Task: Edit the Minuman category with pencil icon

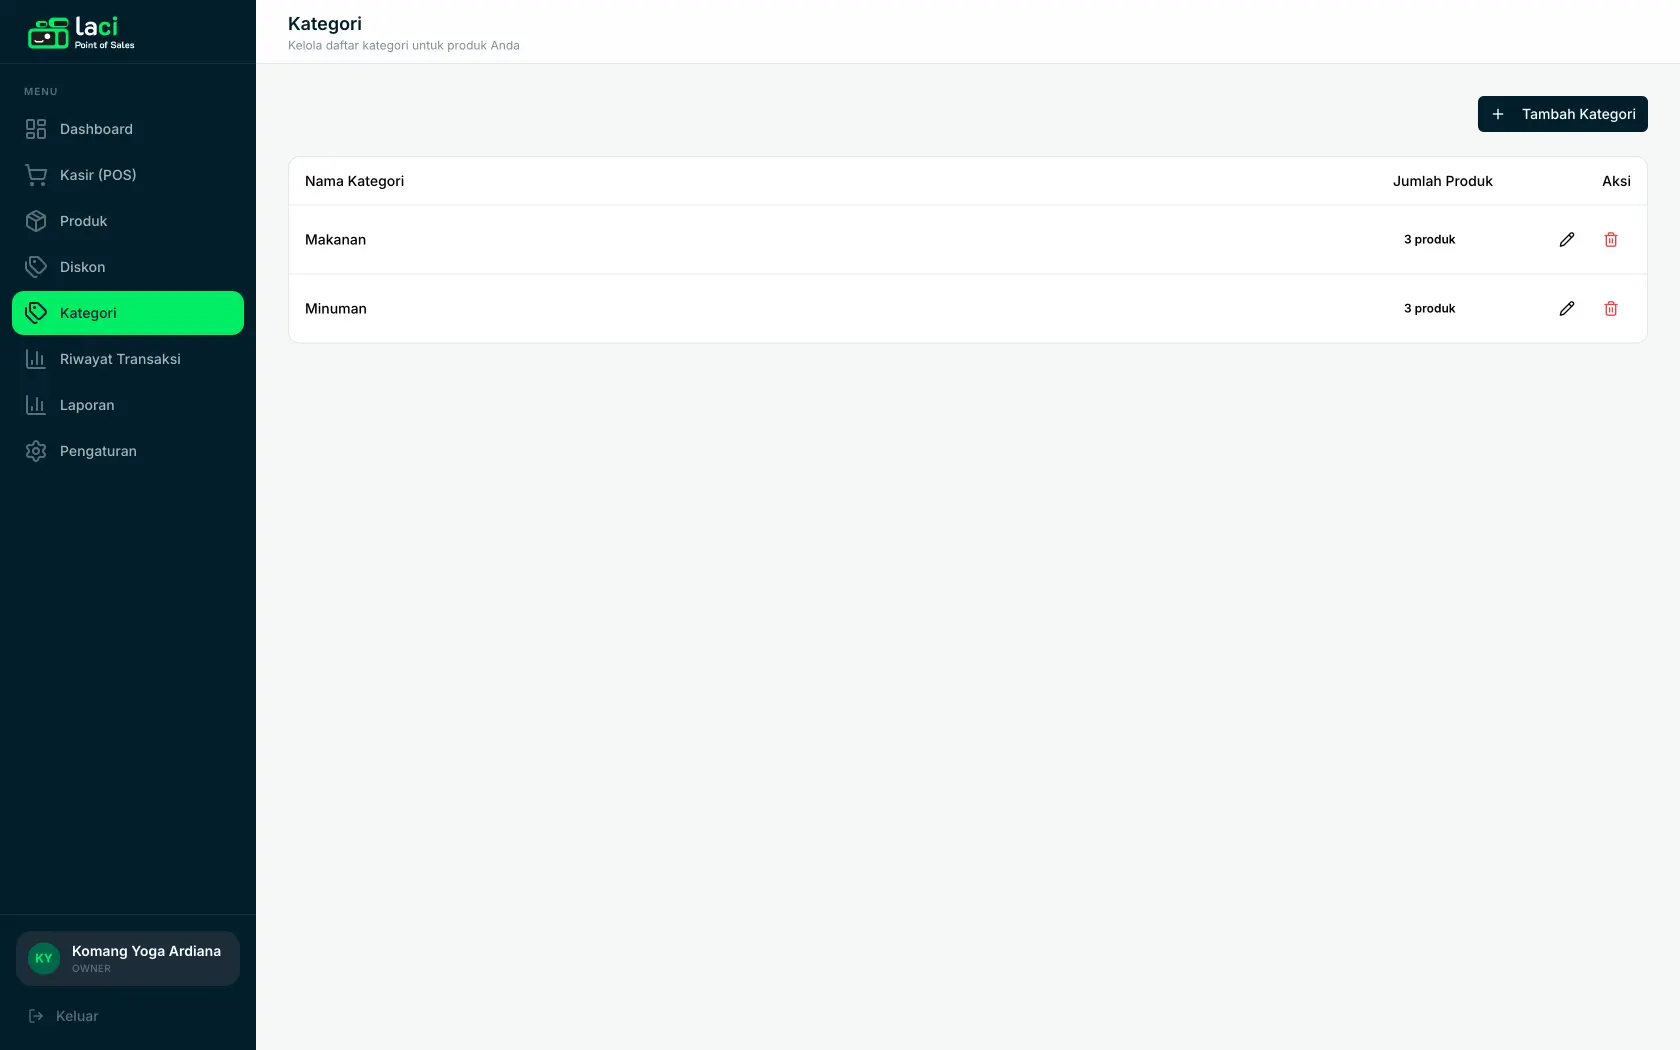Action: pyautogui.click(x=1567, y=309)
